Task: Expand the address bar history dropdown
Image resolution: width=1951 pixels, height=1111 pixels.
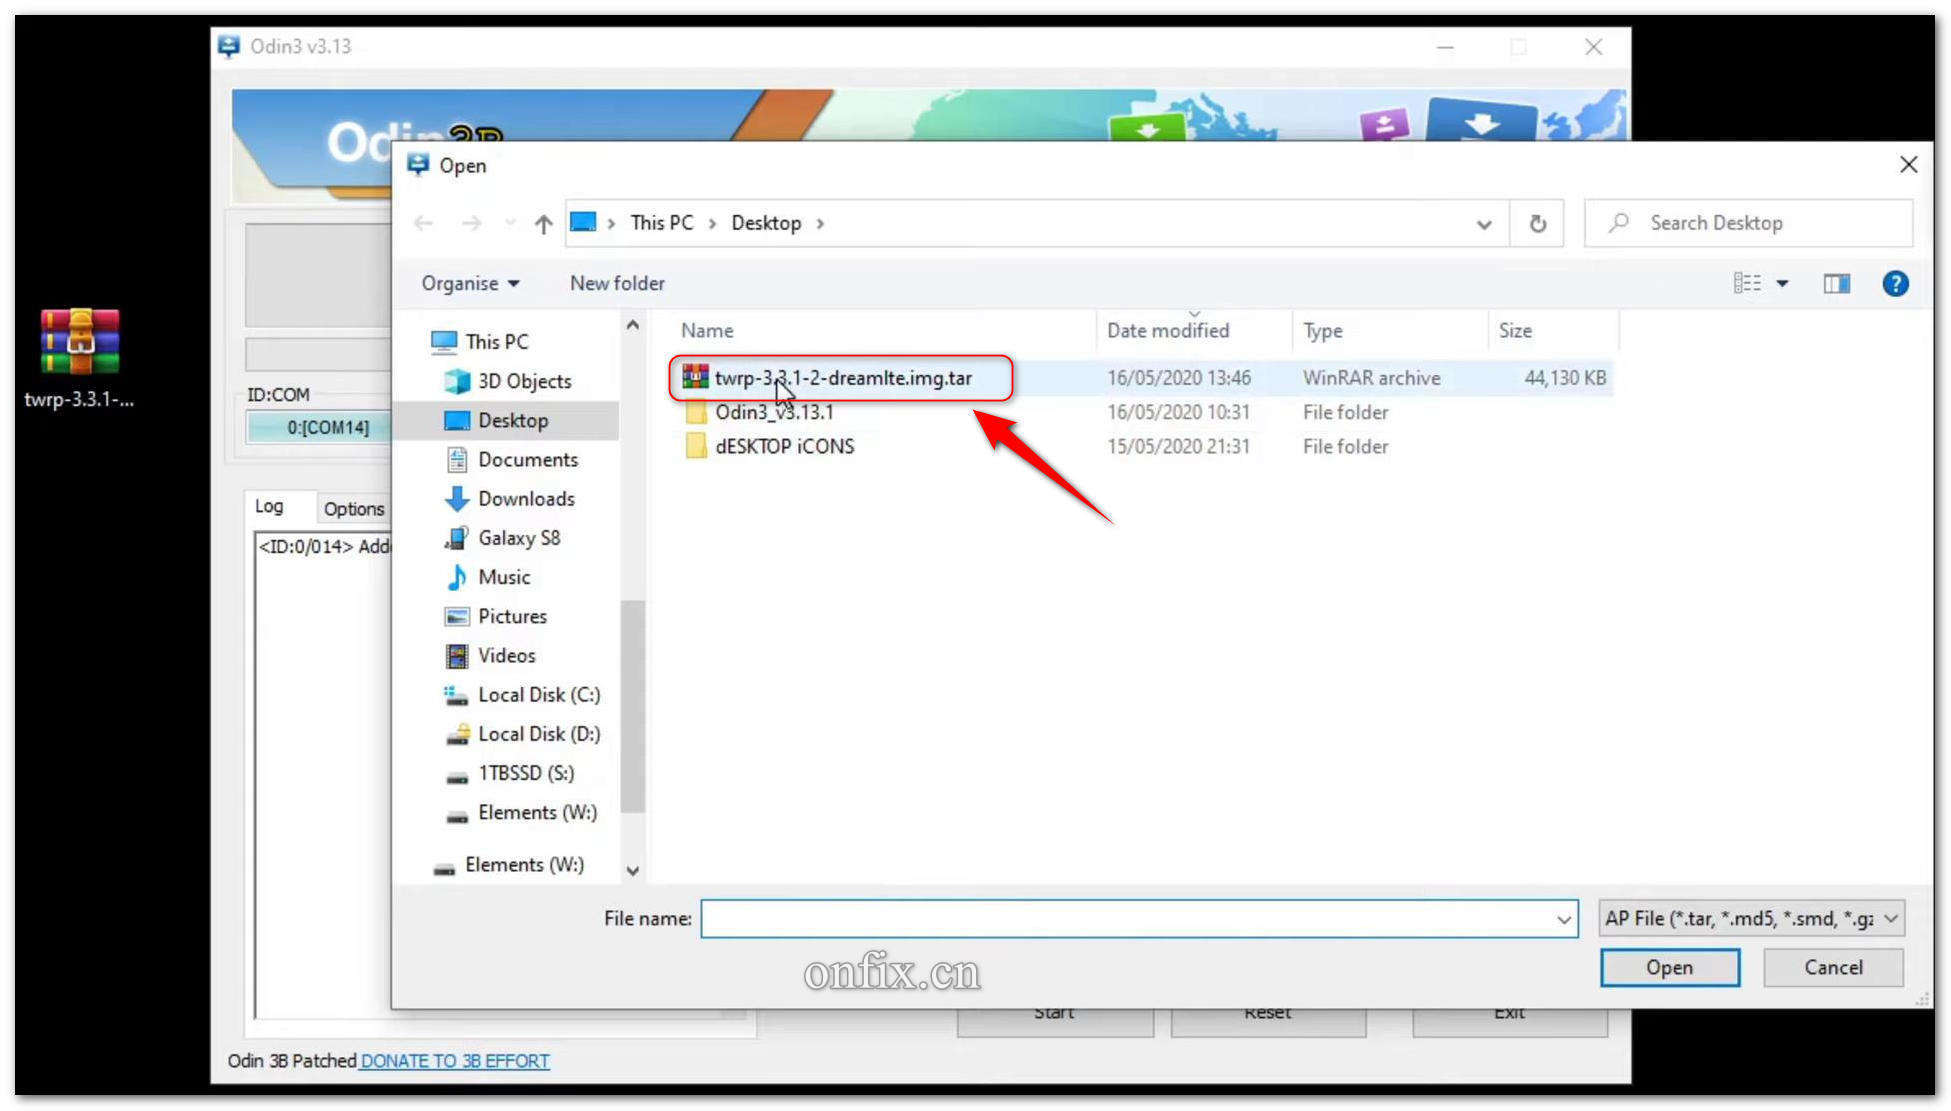Action: click(x=1484, y=224)
